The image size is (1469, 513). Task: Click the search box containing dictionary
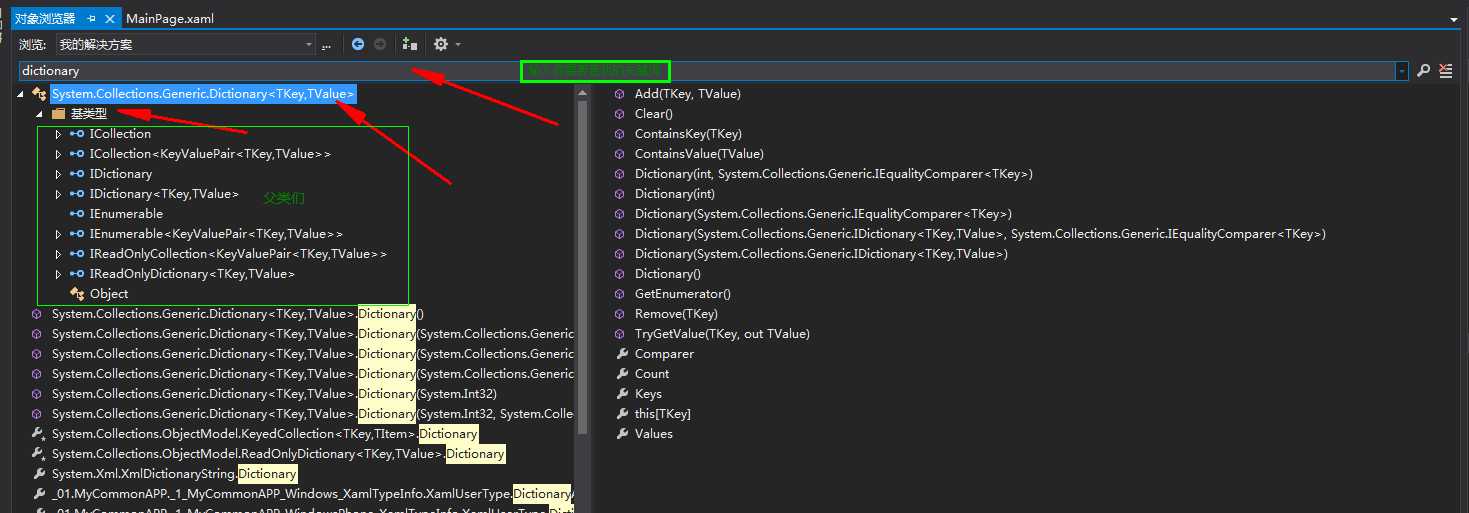(x=707, y=71)
